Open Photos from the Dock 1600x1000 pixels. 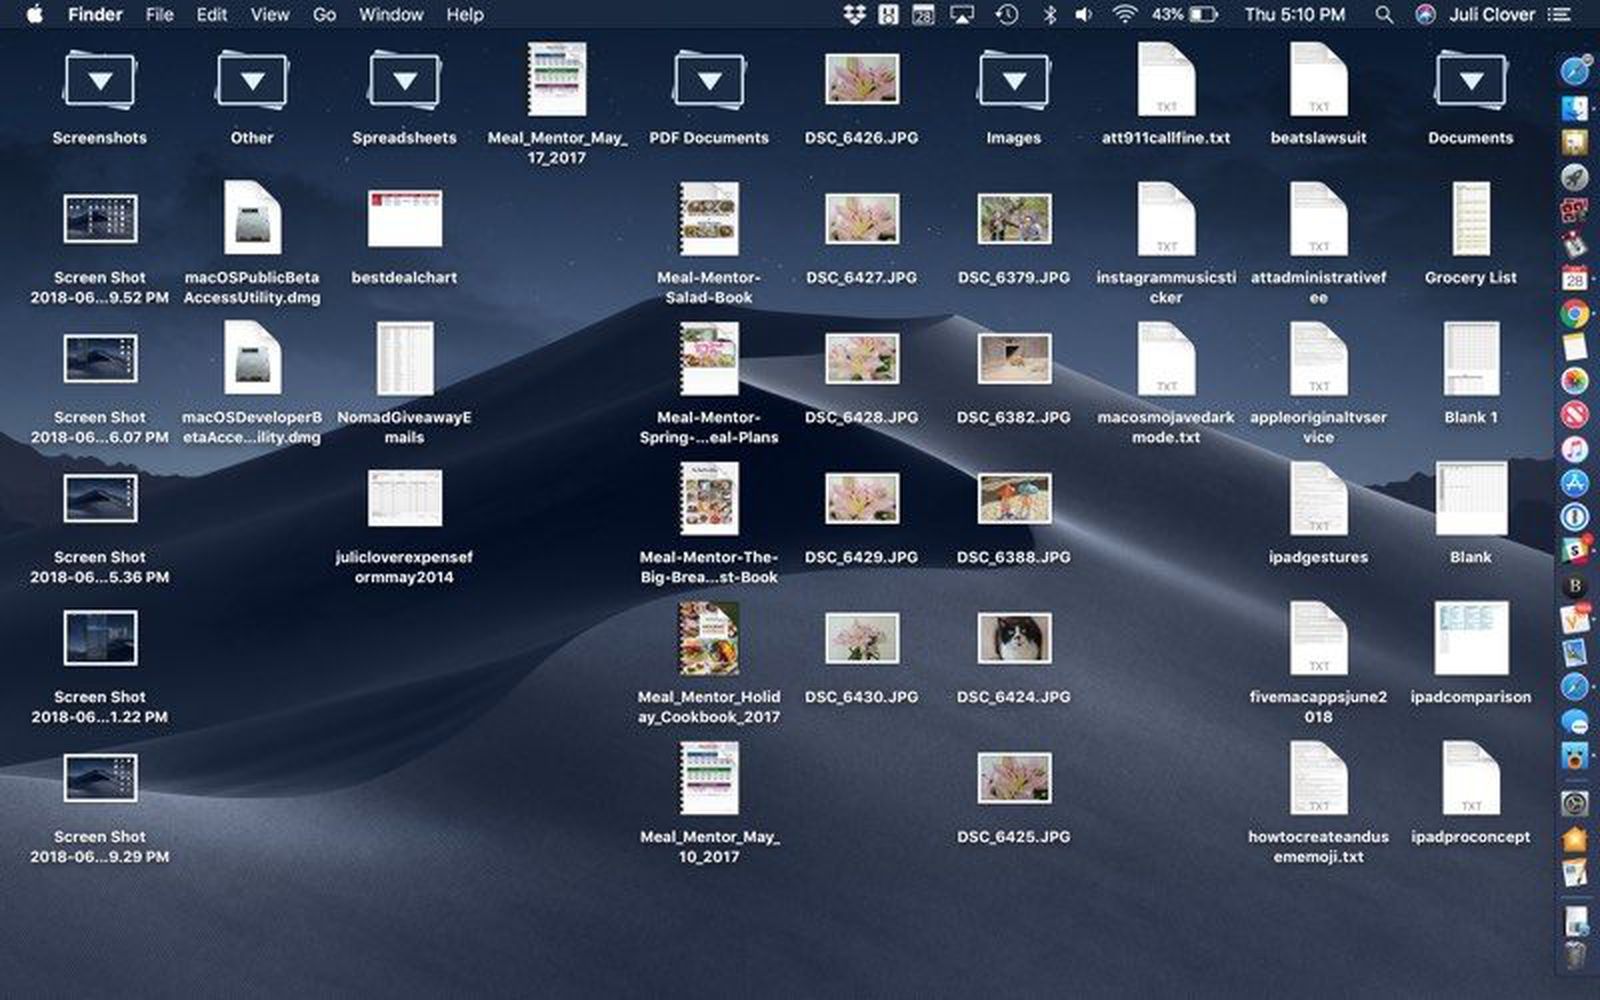click(1577, 382)
